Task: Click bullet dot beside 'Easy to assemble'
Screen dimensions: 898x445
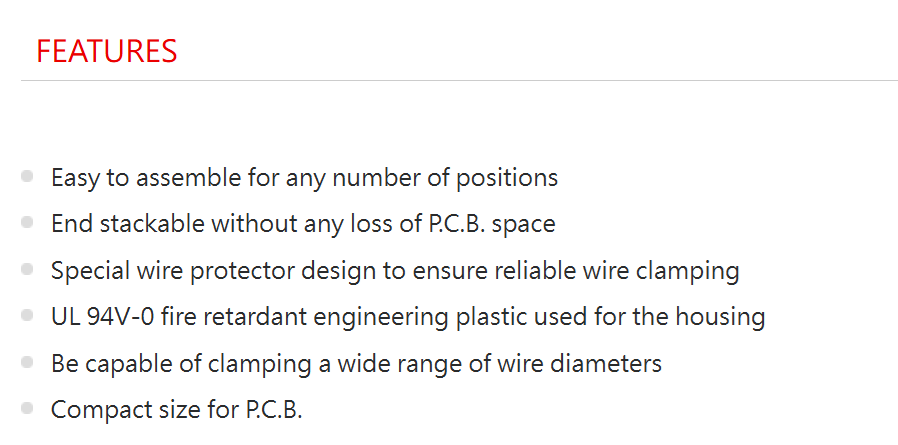Action: point(27,176)
